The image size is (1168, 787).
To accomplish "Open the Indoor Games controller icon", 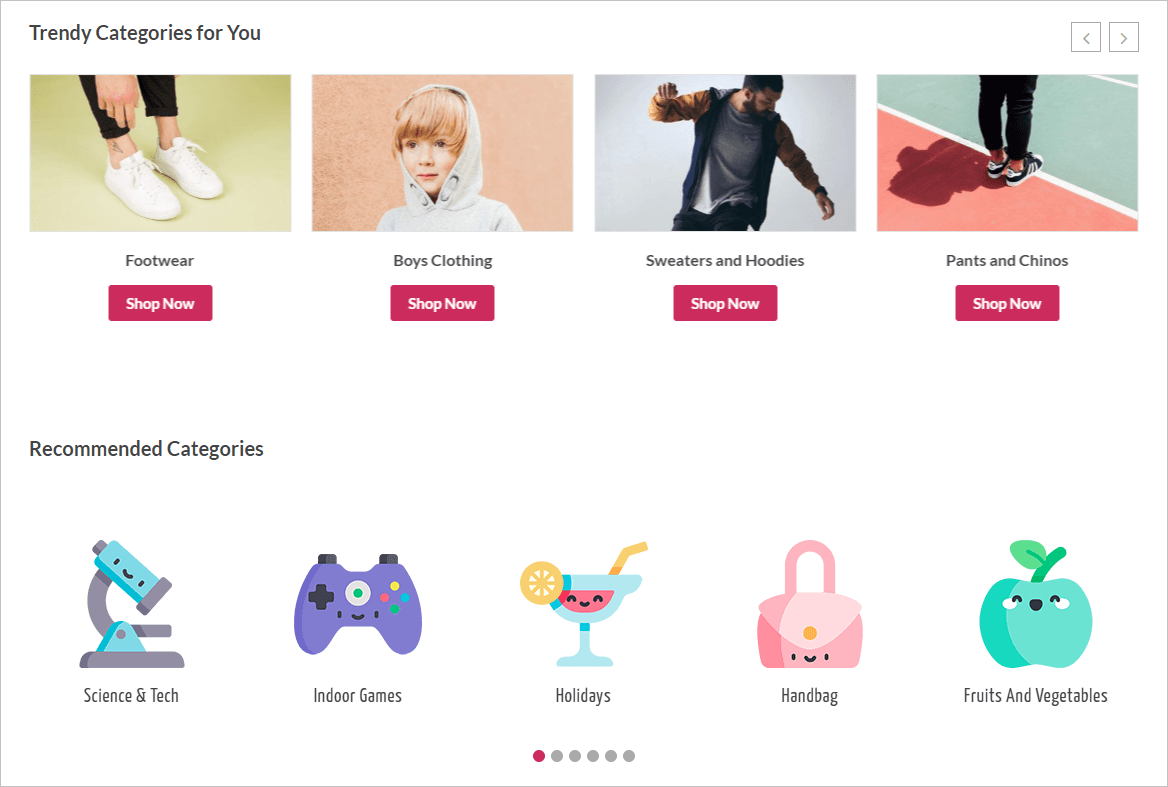I will coord(358,604).
